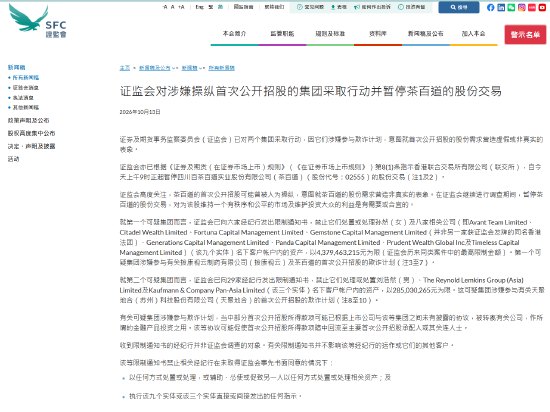Open the green WeChat icon
This screenshot has width=550, height=412.
[x=511, y=7]
